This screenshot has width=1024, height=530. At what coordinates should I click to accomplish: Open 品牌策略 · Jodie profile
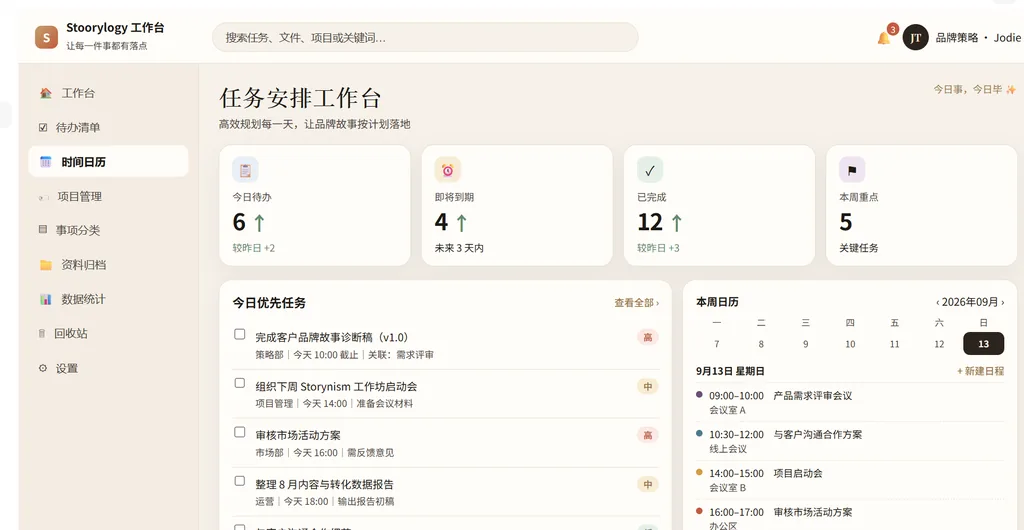click(978, 38)
